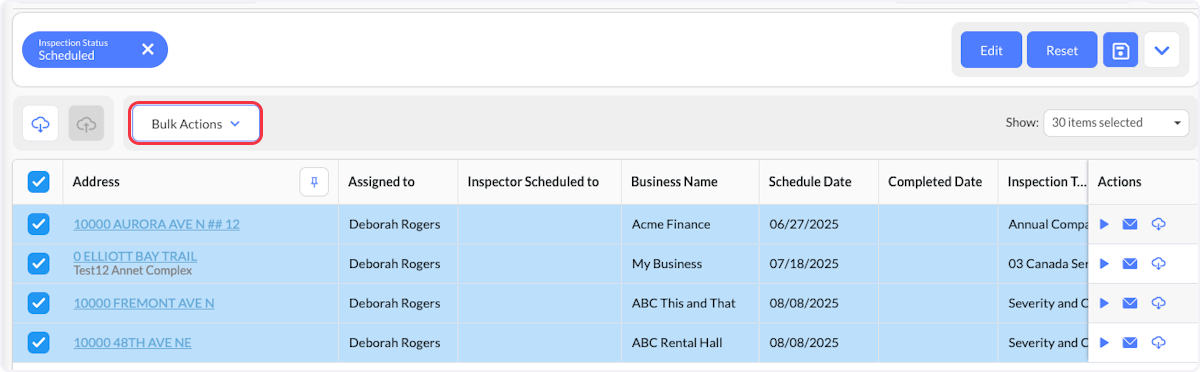This screenshot has width=1200, height=372.
Task: Sort by the Business Name column header
Action: pyautogui.click(x=674, y=182)
